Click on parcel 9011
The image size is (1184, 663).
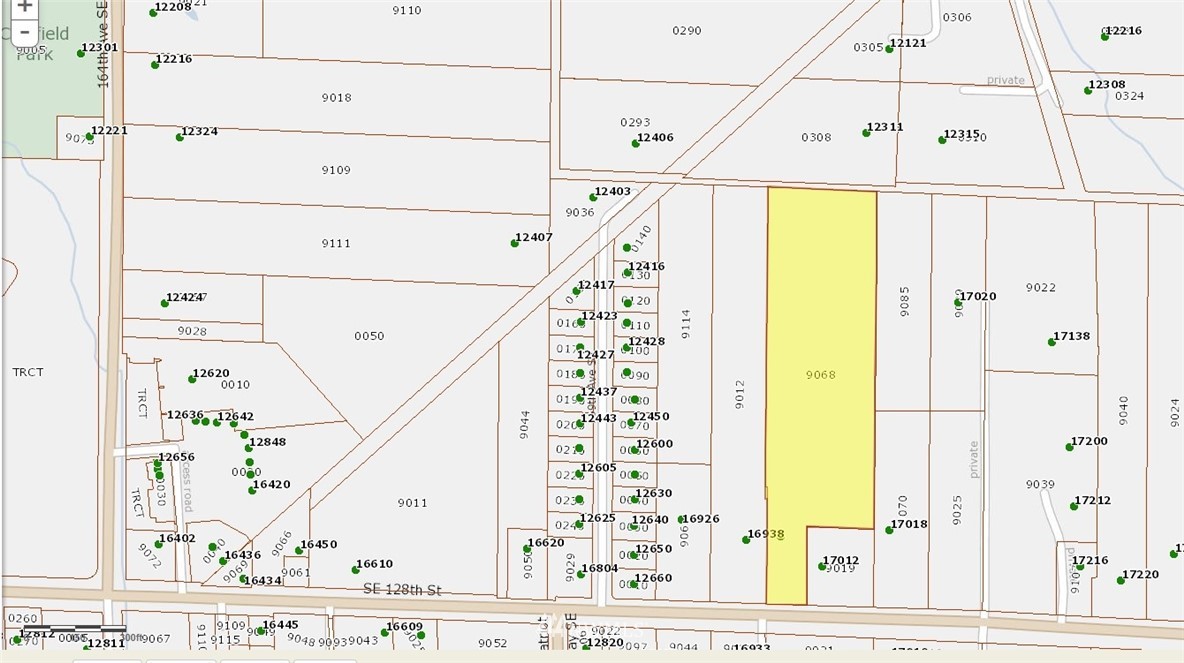[412, 503]
